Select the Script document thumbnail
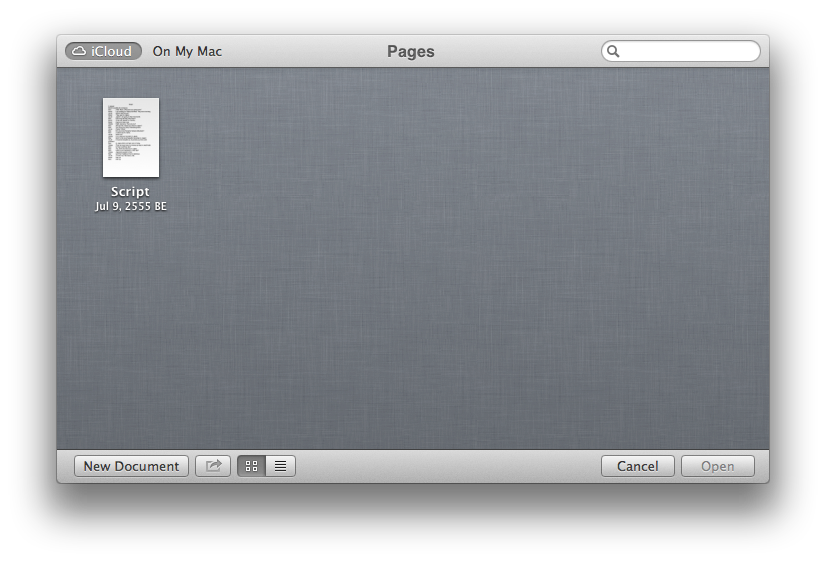 tap(131, 138)
